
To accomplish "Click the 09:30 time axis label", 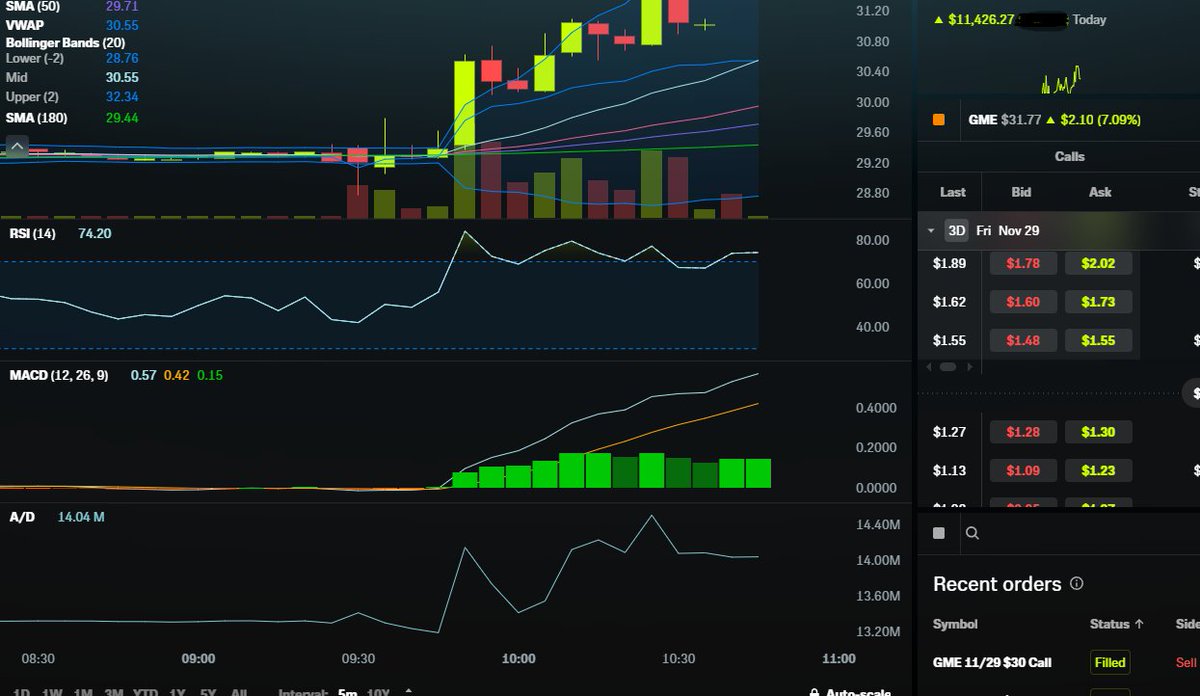I will point(358,659).
